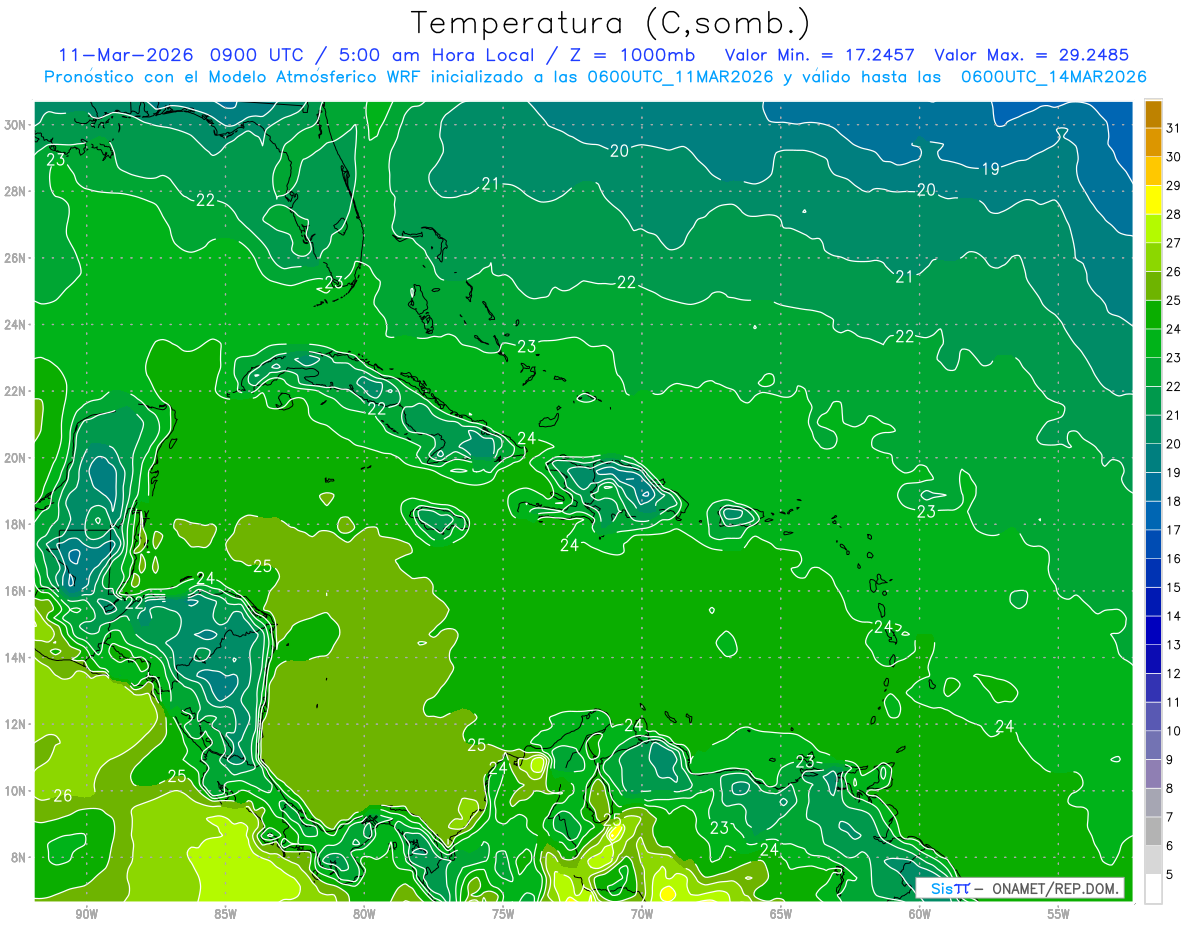Click the "12N" latitude axis label
This screenshot has height=927, width=1200.
click(15, 724)
